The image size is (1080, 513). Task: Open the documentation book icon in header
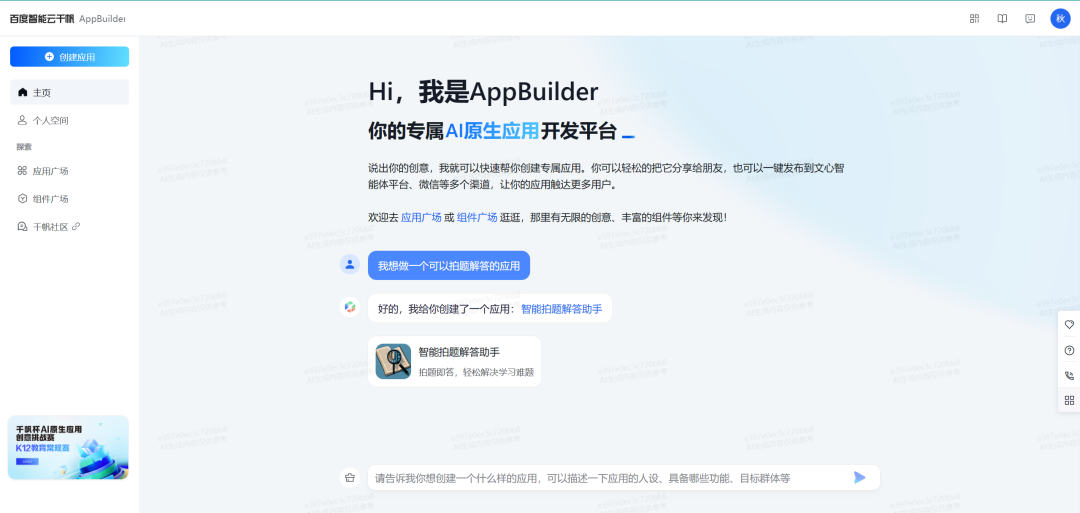point(1002,19)
